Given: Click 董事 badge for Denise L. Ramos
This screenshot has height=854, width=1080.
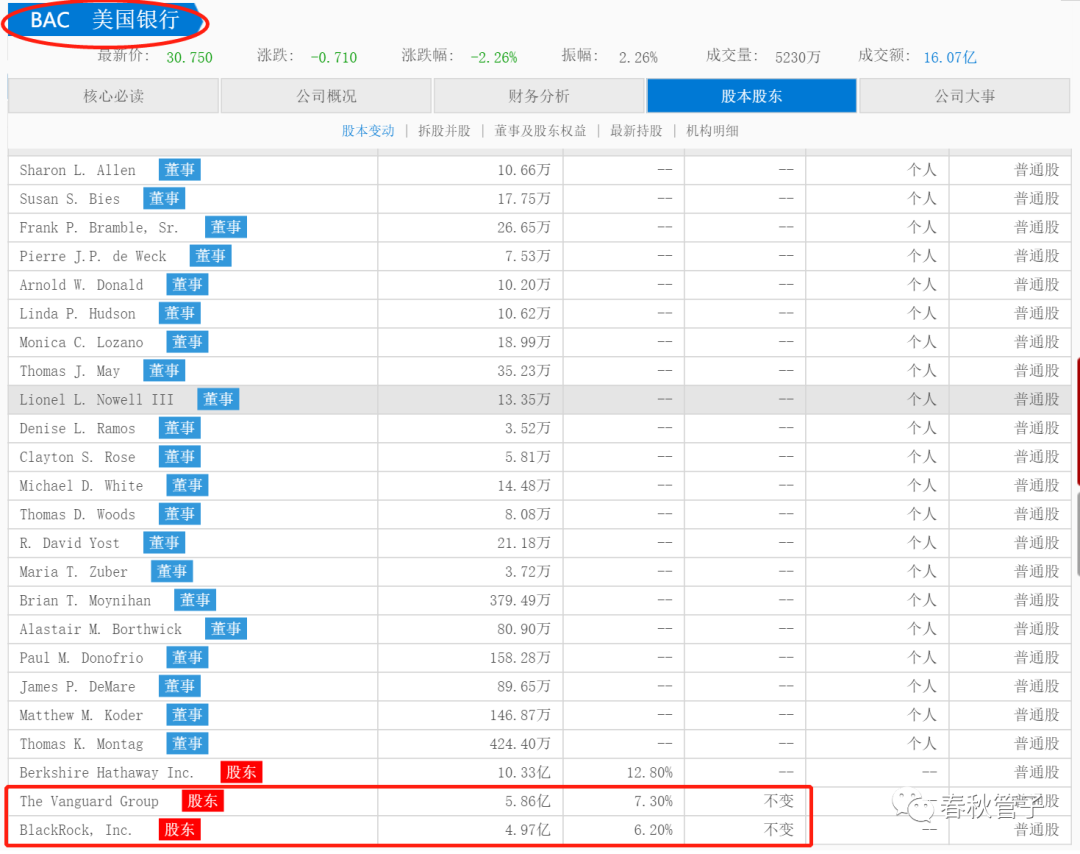Looking at the screenshot, I should click(x=180, y=428).
